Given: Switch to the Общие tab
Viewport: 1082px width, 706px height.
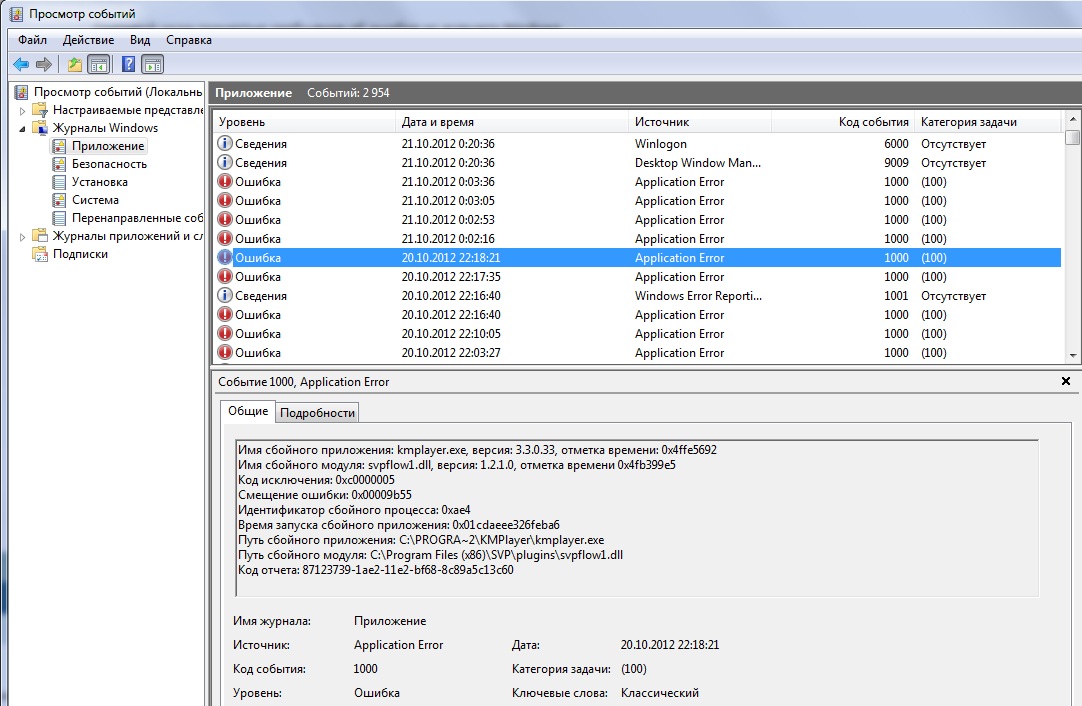Looking at the screenshot, I should (x=248, y=411).
